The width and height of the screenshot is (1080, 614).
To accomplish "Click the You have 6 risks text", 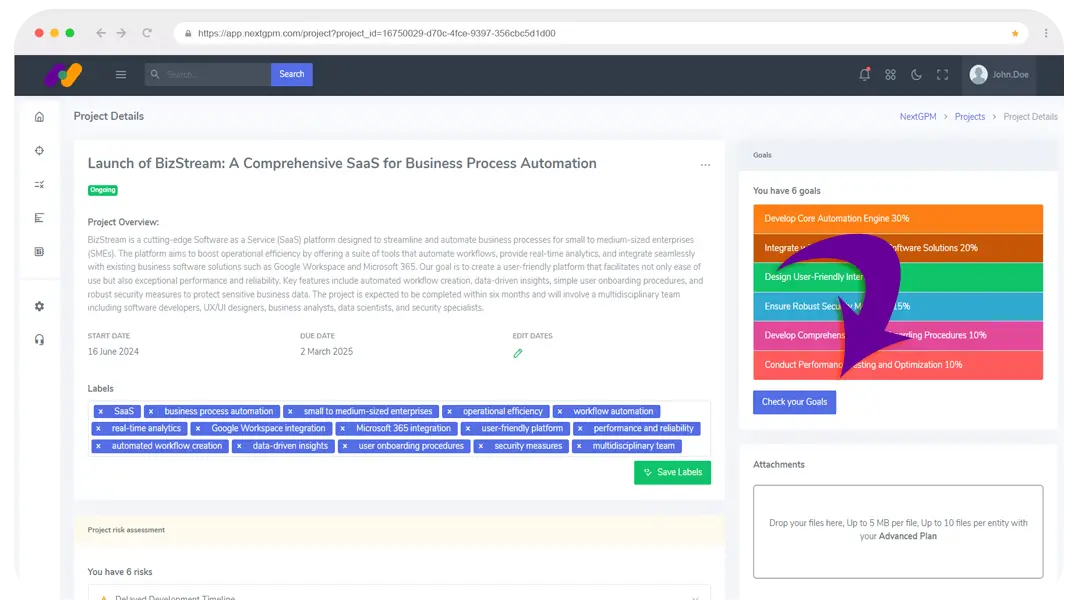I will coord(120,573).
